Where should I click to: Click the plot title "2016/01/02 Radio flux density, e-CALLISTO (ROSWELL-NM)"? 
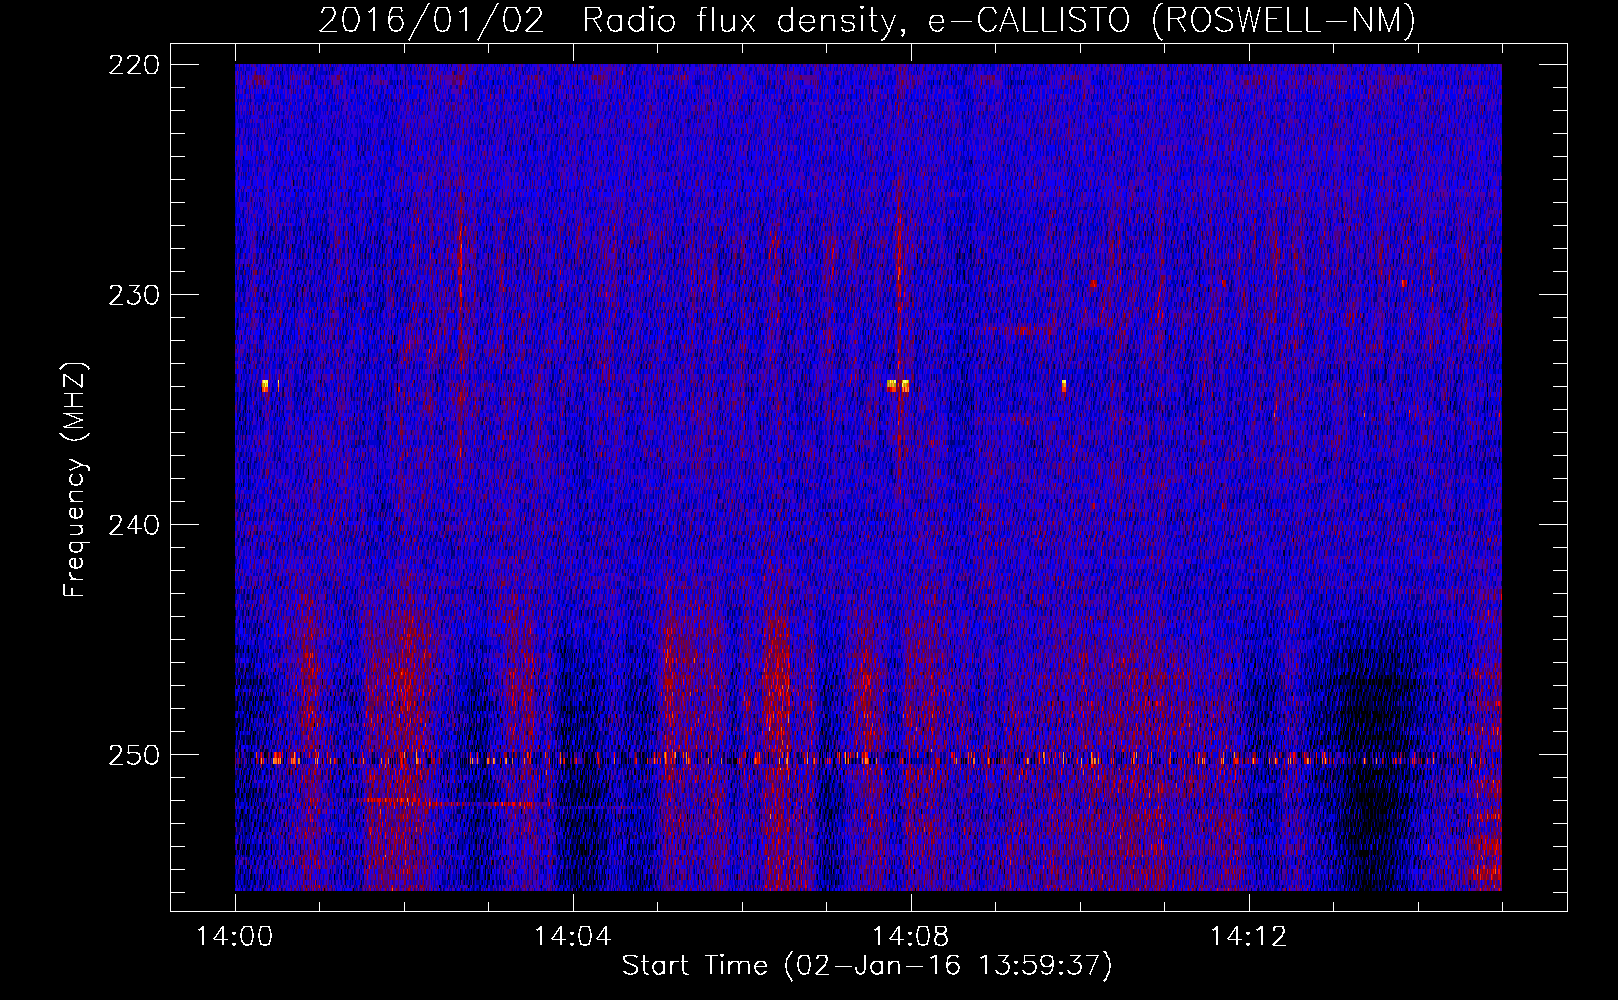(x=867, y=20)
